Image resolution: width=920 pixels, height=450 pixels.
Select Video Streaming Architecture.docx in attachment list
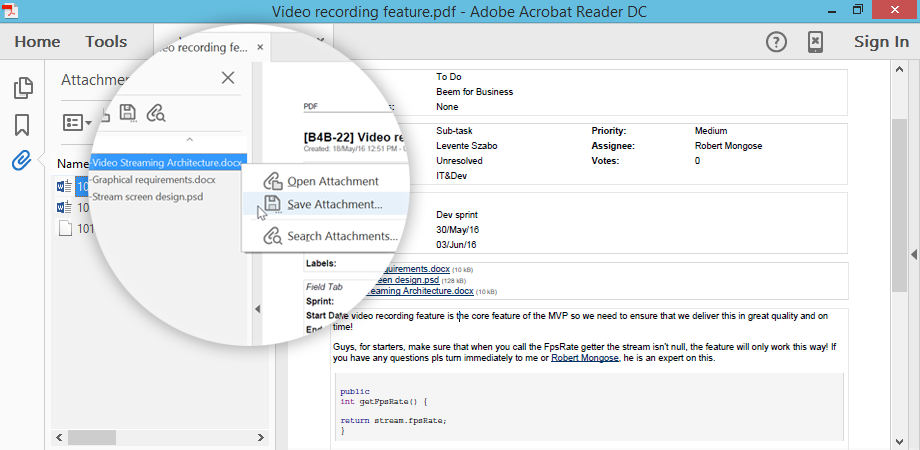[168, 163]
